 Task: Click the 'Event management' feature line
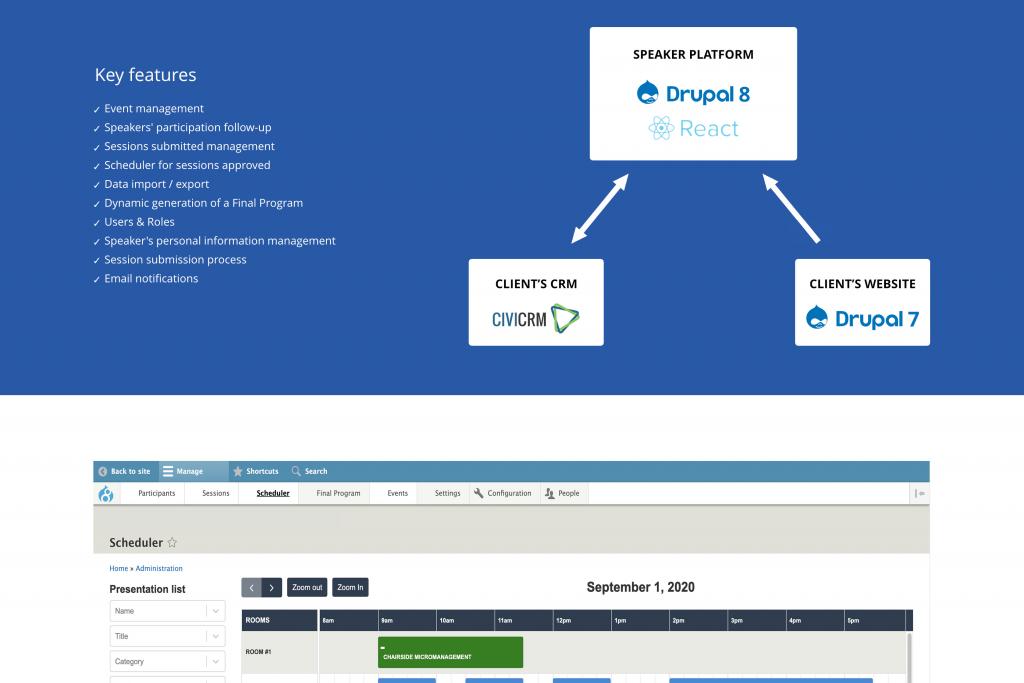pyautogui.click(x=153, y=108)
